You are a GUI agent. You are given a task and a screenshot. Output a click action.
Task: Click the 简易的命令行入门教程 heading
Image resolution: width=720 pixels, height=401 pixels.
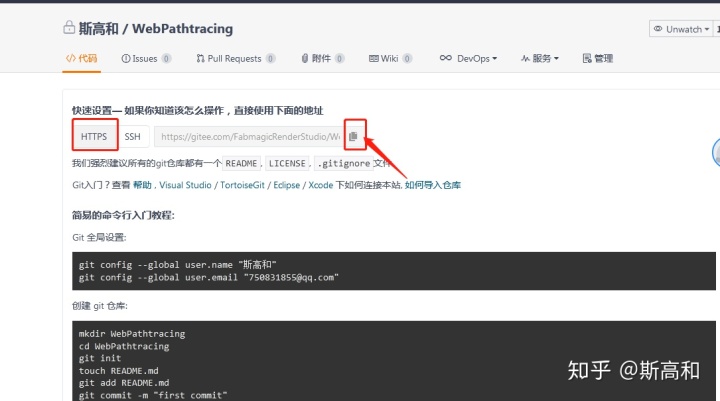coord(123,215)
